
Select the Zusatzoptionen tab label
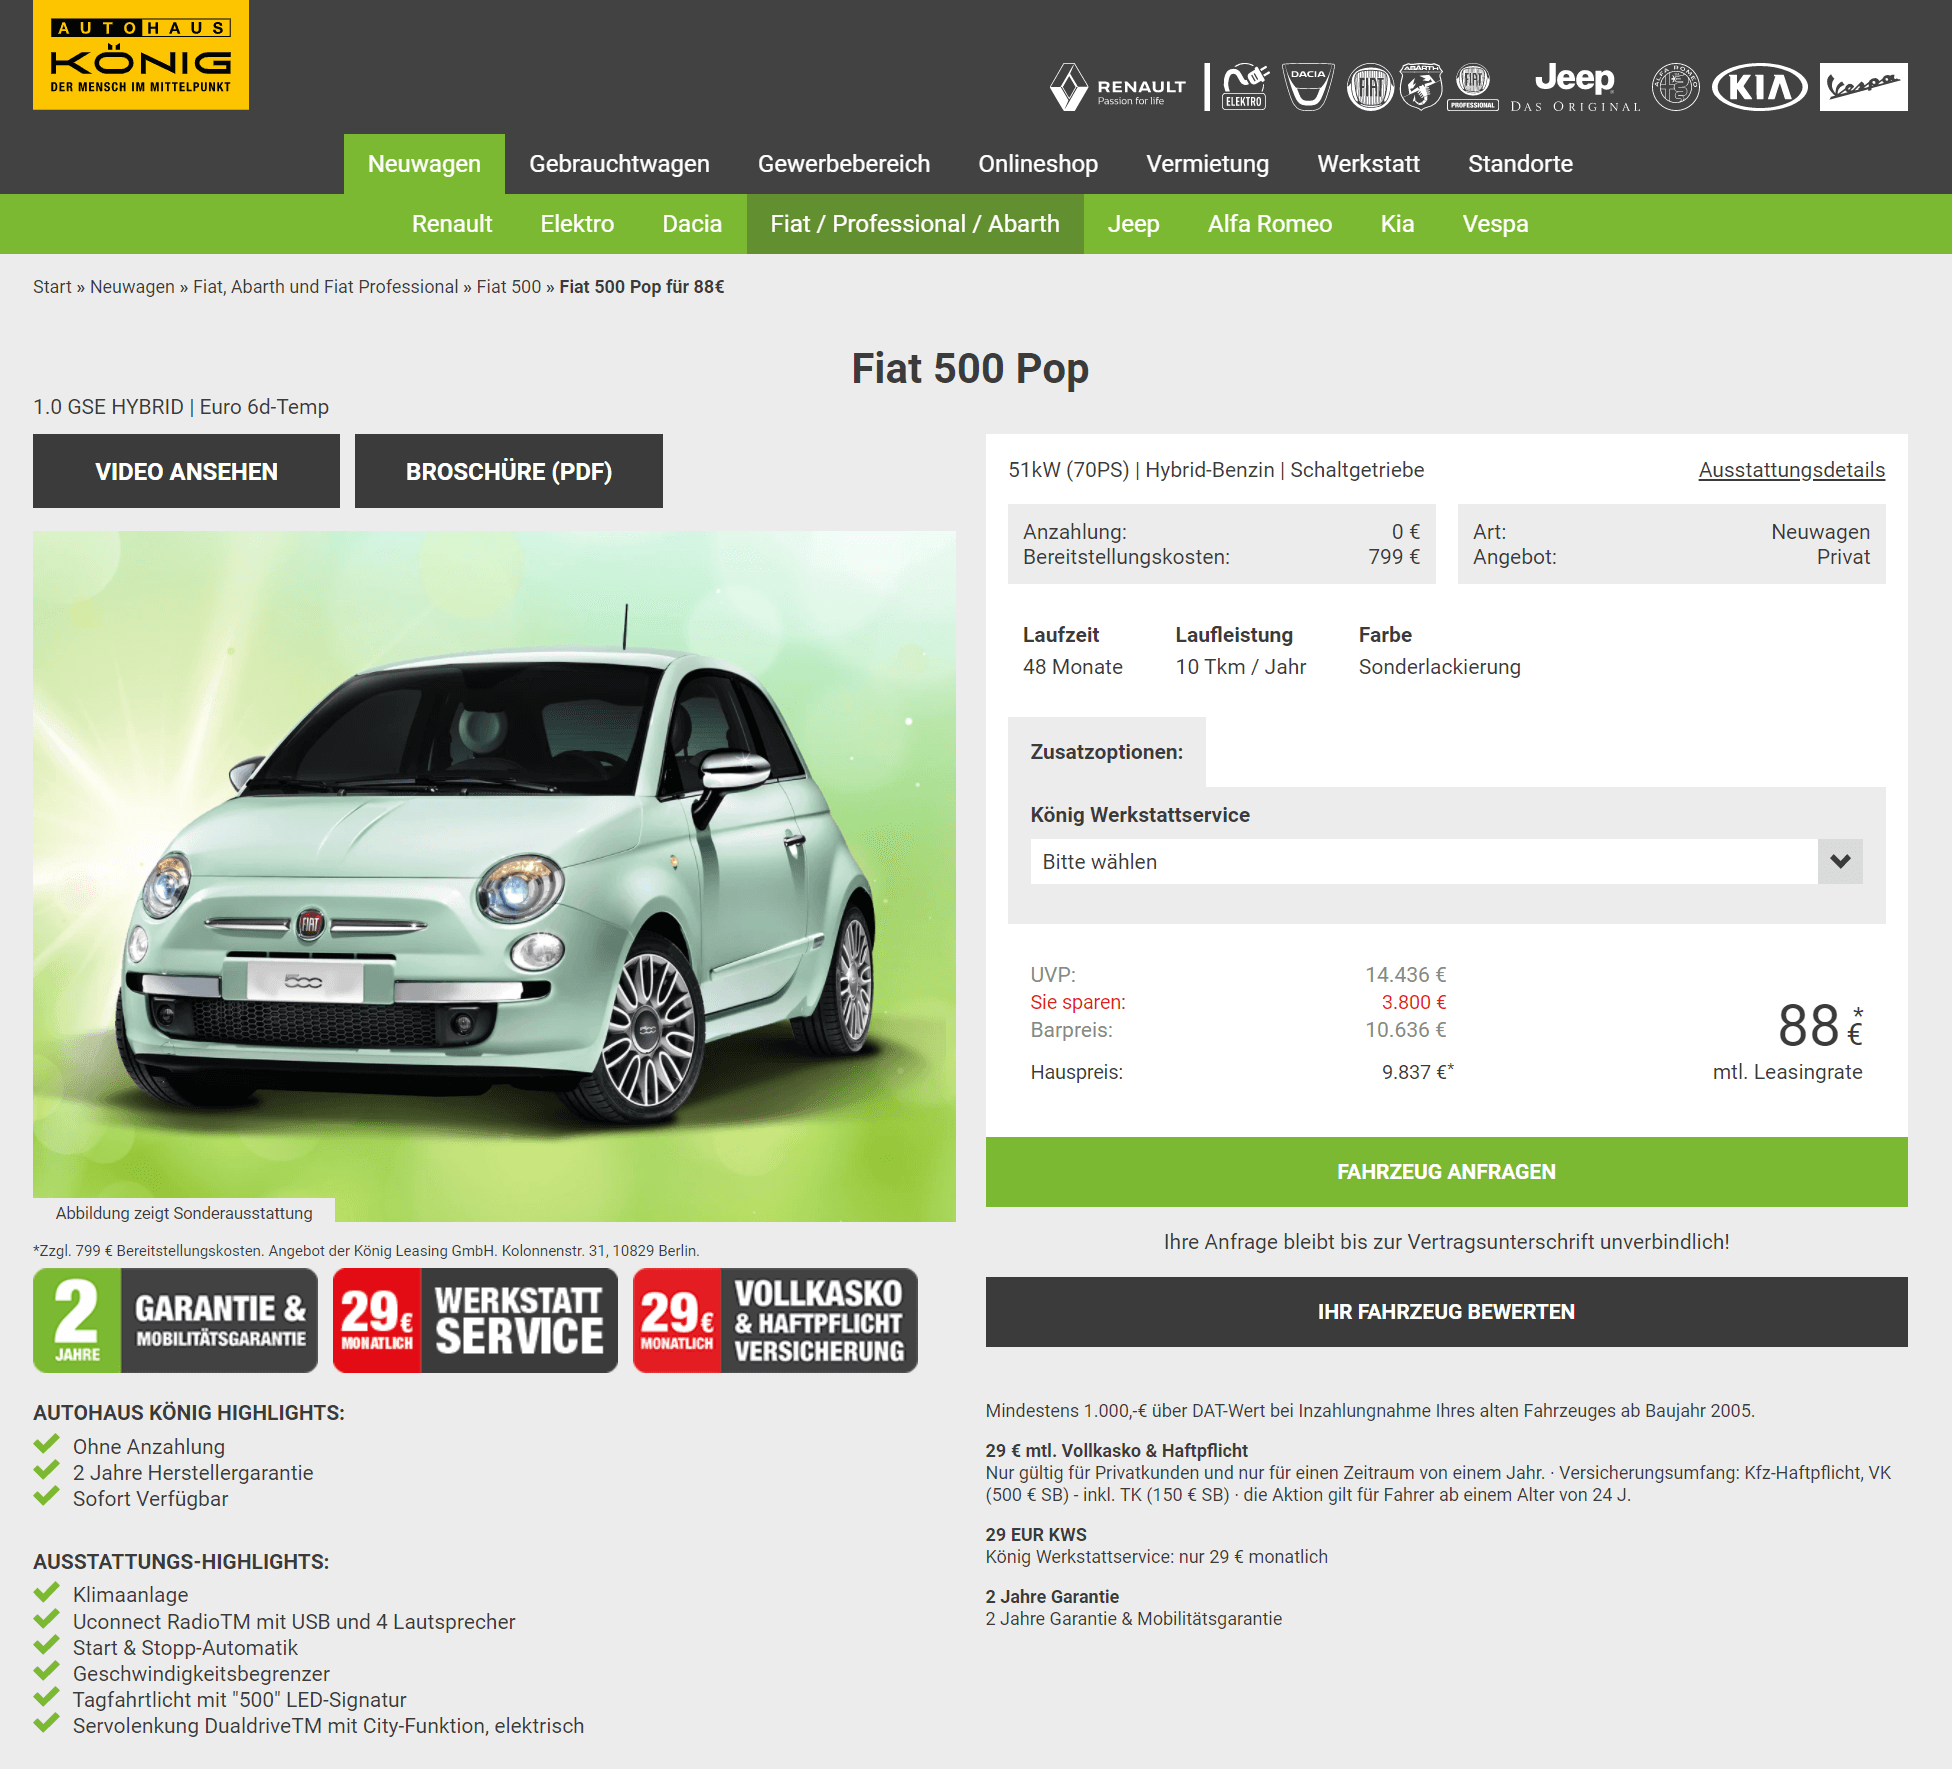point(1106,752)
